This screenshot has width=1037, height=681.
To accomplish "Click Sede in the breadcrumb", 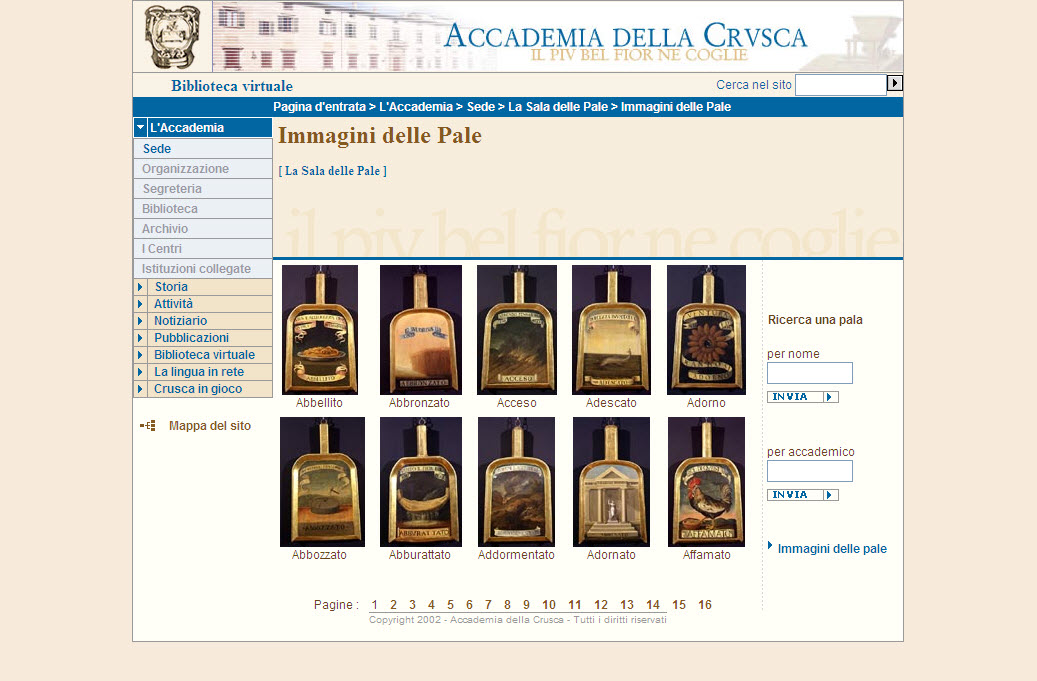I will [481, 106].
